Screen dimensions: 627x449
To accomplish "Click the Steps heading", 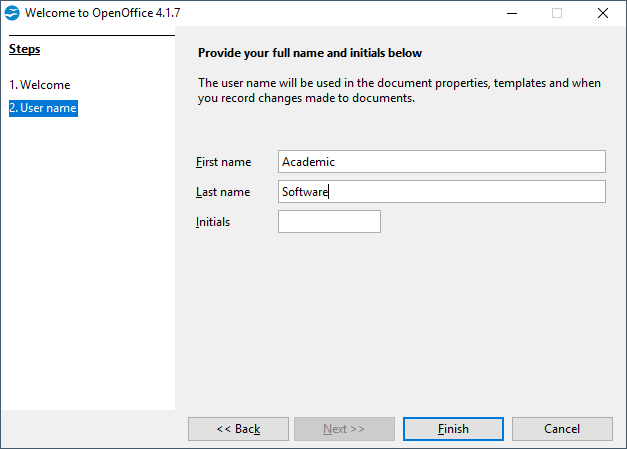I will (x=24, y=49).
